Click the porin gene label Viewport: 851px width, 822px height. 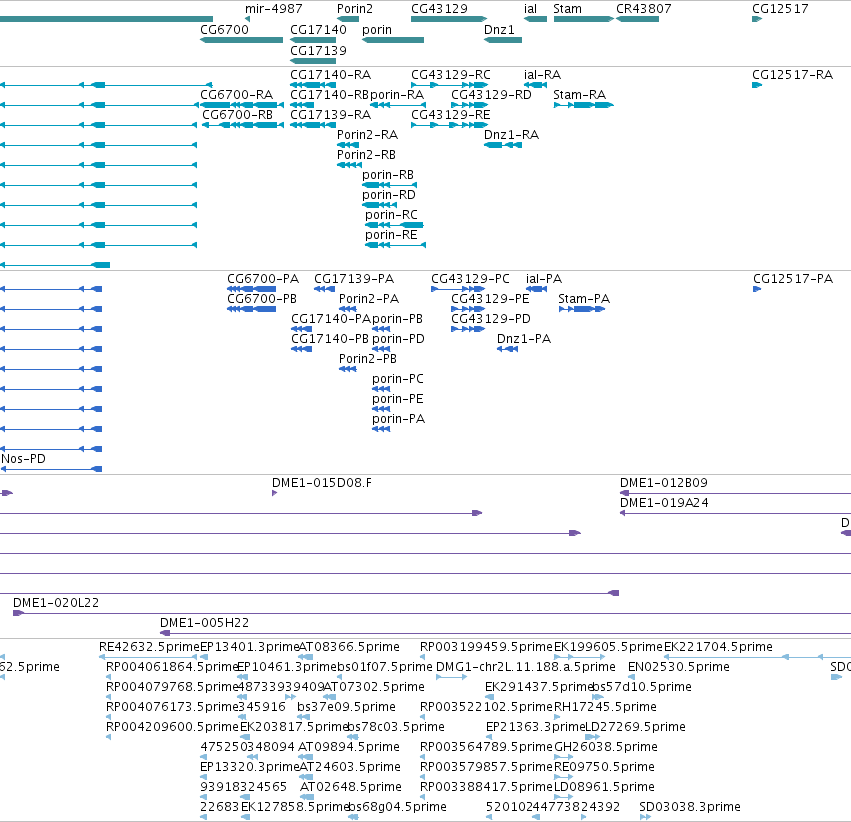[x=377, y=29]
